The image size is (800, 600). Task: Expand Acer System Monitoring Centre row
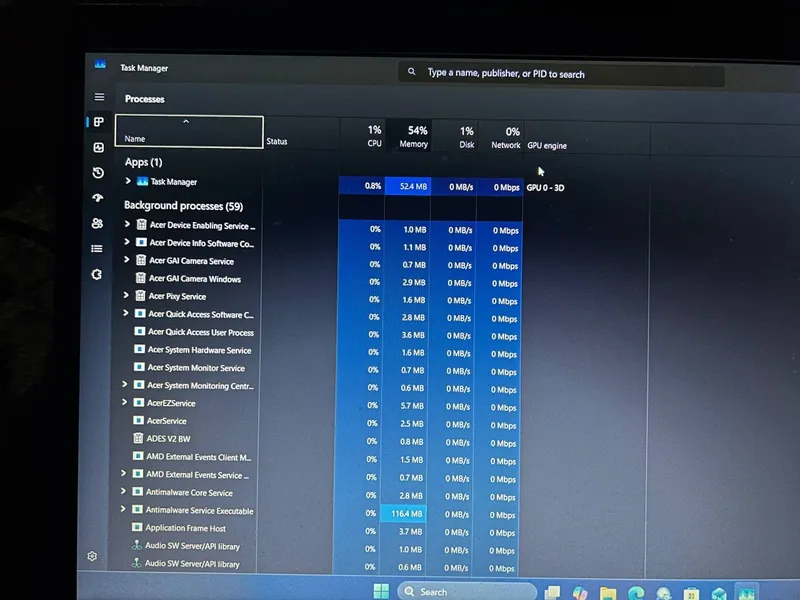[124, 384]
